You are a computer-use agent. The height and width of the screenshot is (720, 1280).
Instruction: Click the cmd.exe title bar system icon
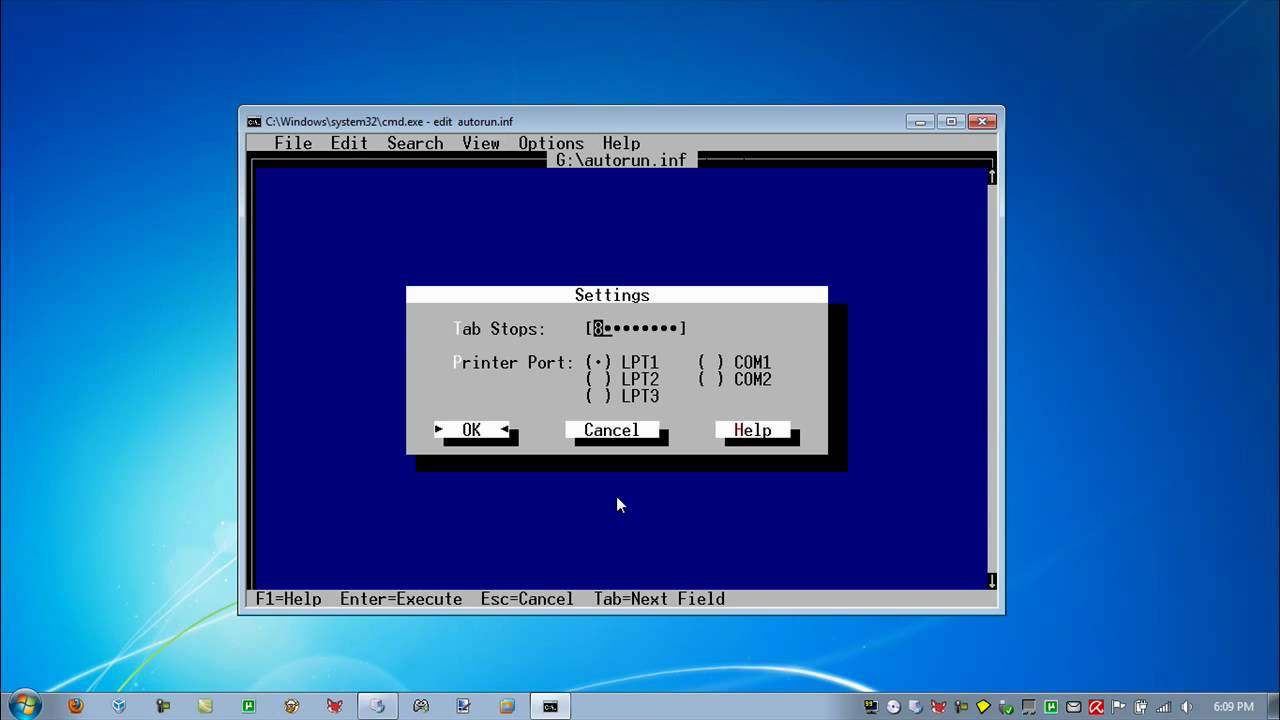point(254,122)
